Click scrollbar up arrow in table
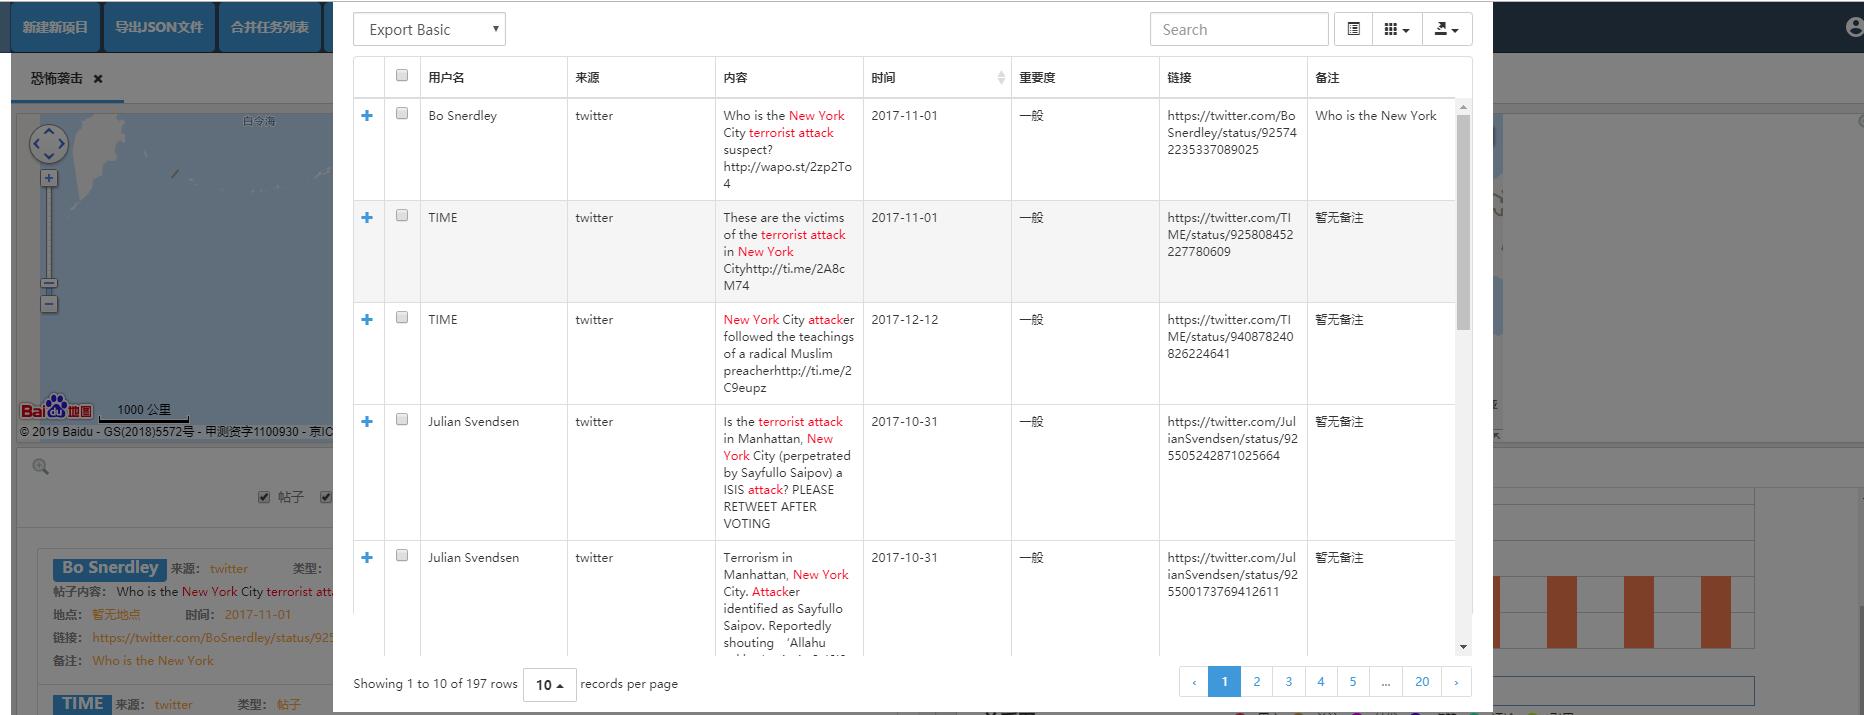The width and height of the screenshot is (1864, 715). 1463,106
